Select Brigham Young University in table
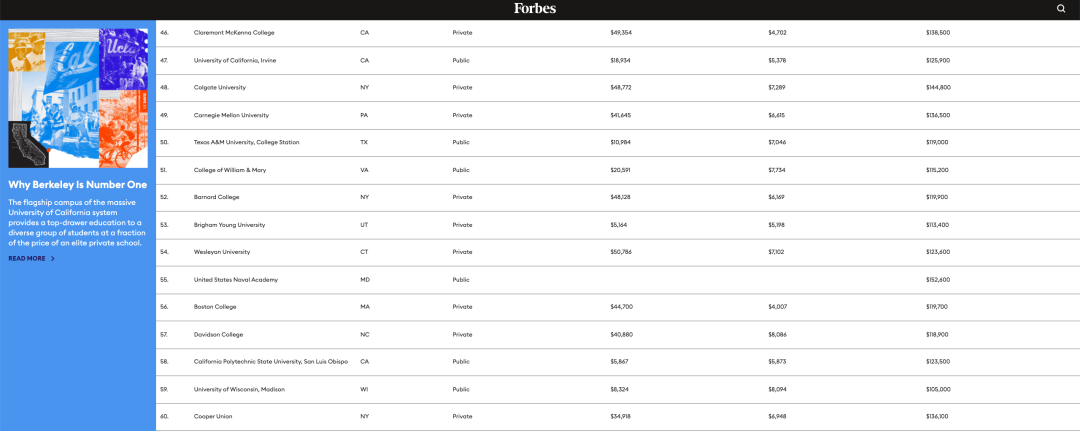The width and height of the screenshot is (1080, 431). (x=229, y=225)
